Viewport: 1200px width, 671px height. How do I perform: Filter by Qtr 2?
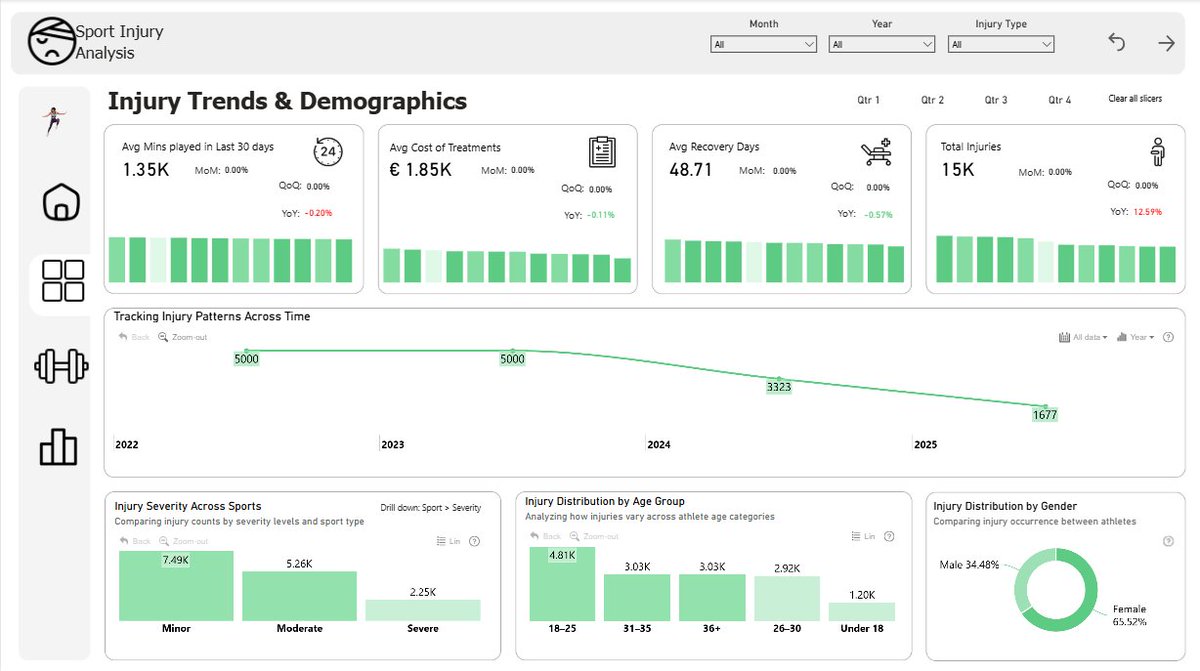[x=933, y=100]
